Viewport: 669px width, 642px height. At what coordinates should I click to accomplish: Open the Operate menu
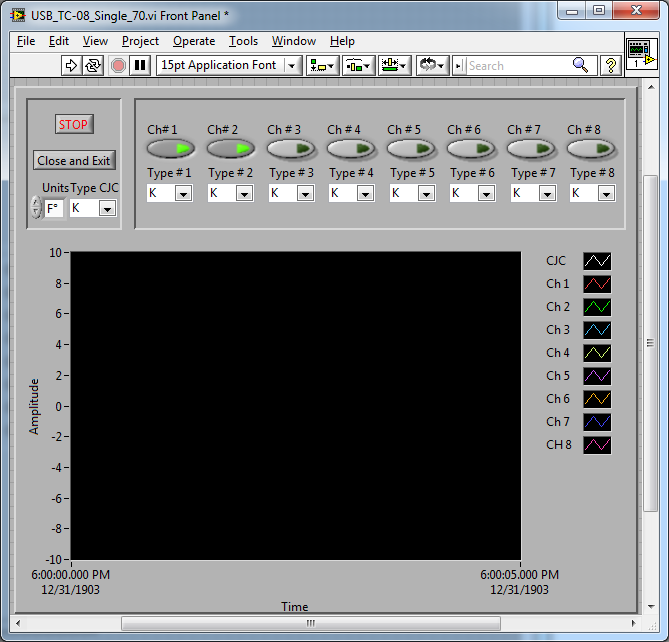coord(193,41)
